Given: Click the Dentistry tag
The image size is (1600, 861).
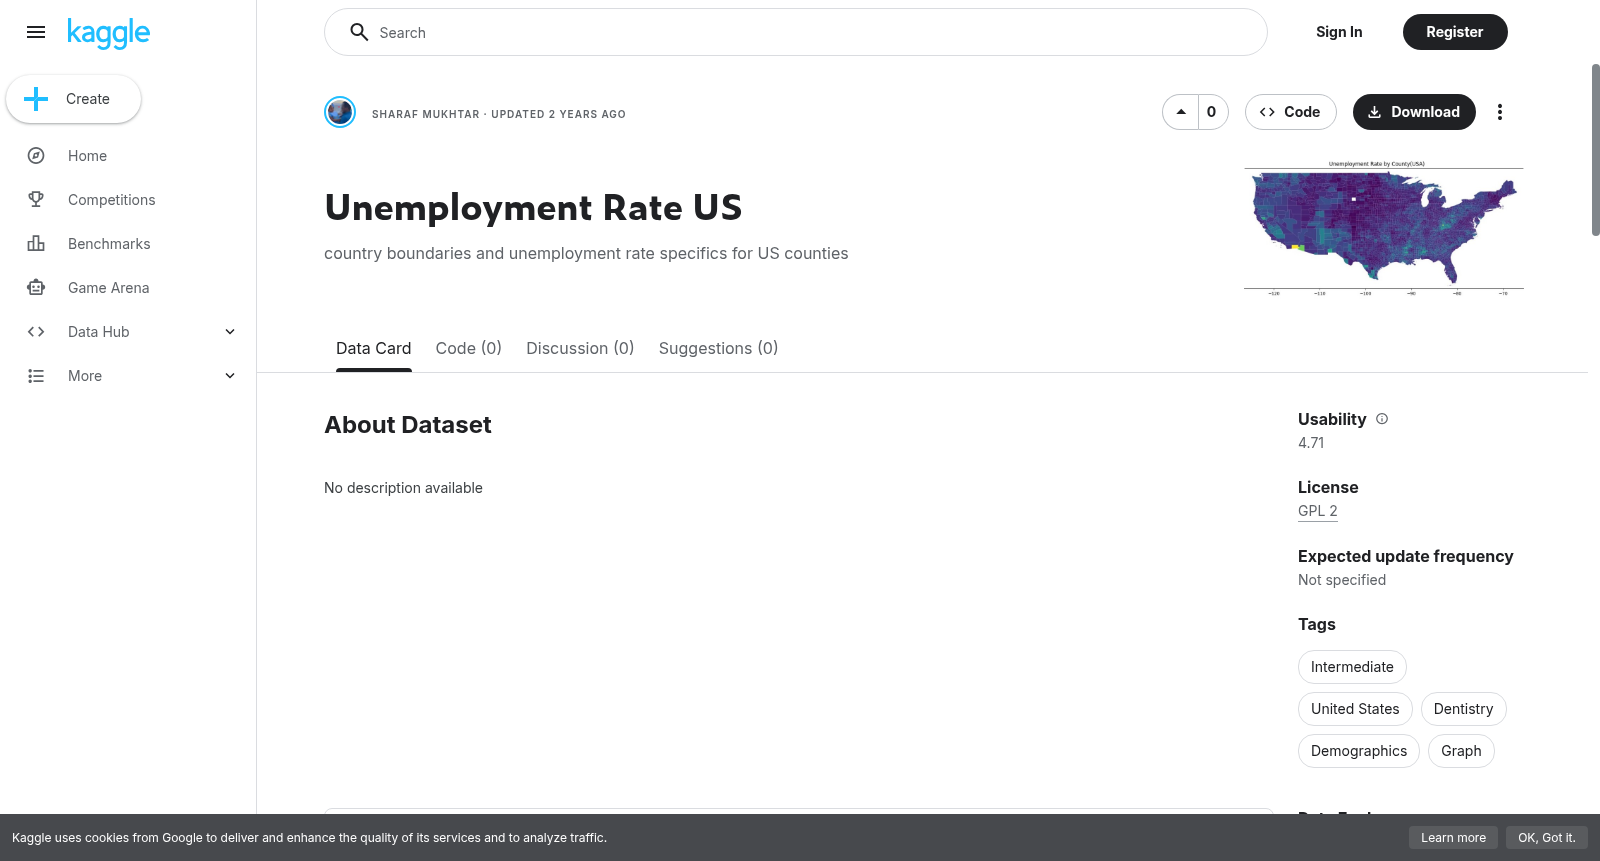Looking at the screenshot, I should pyautogui.click(x=1463, y=709).
